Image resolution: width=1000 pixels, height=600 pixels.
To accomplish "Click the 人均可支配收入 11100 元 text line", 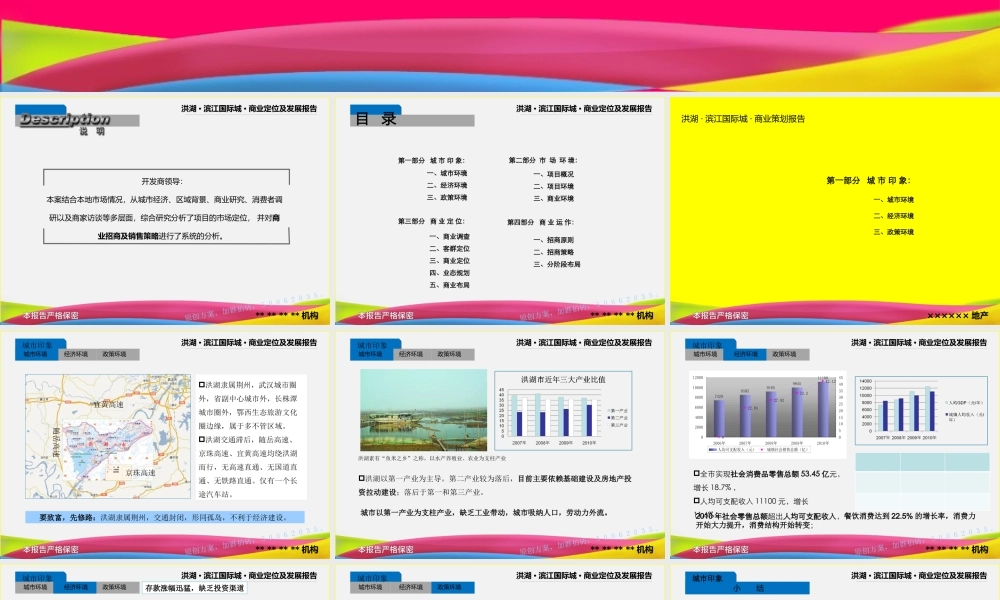I will point(751,502).
